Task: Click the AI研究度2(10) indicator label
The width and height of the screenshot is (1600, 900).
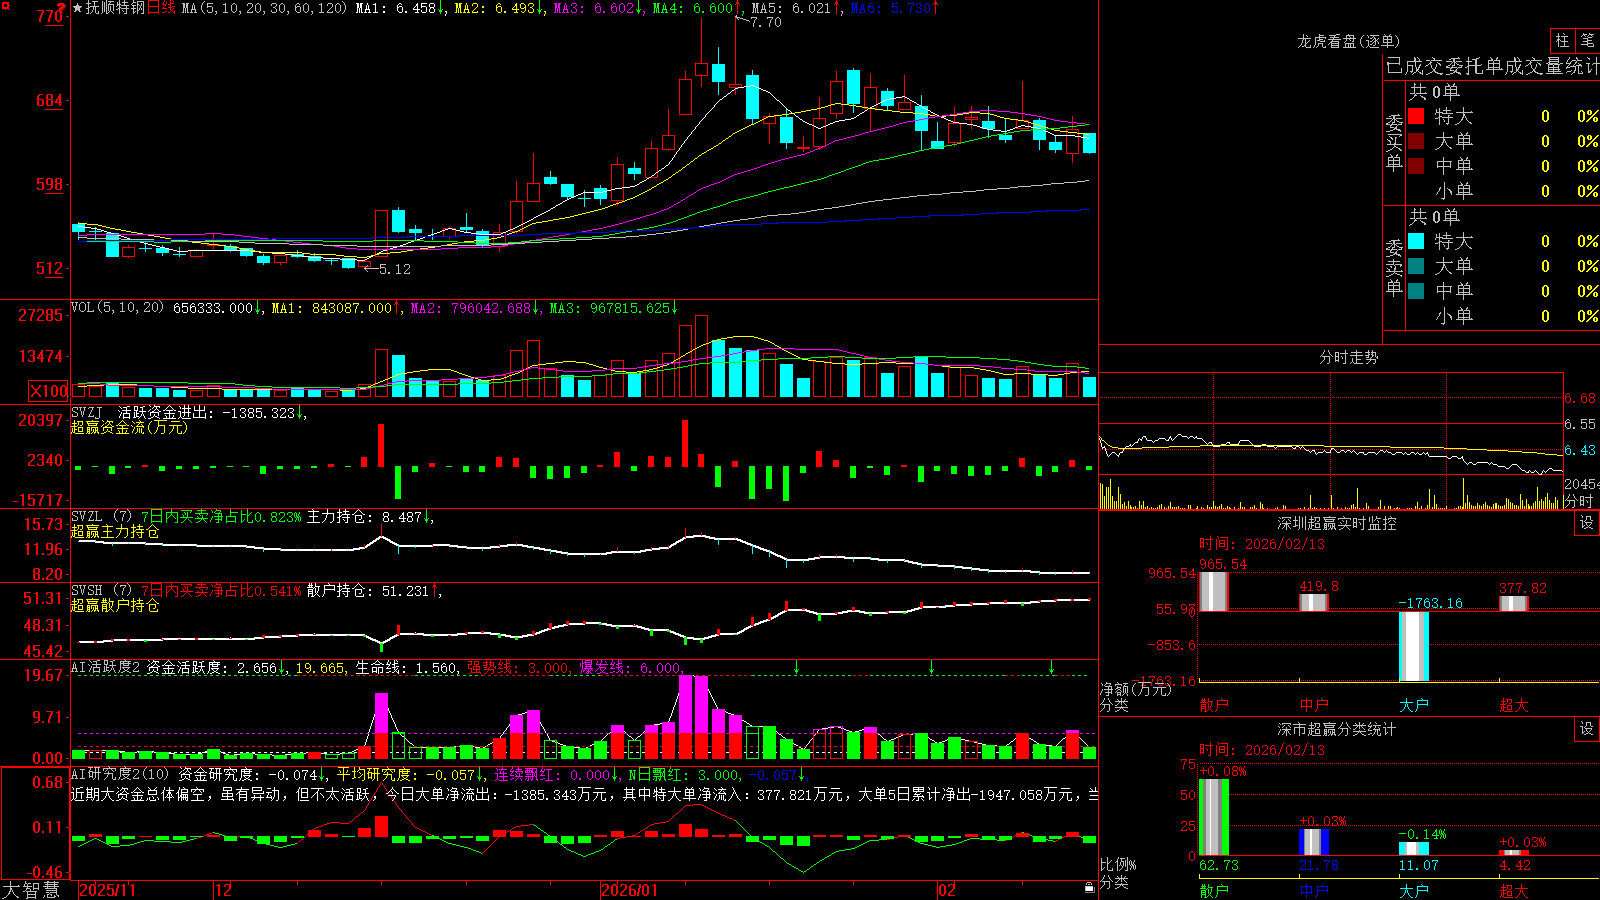Action: 120,774
